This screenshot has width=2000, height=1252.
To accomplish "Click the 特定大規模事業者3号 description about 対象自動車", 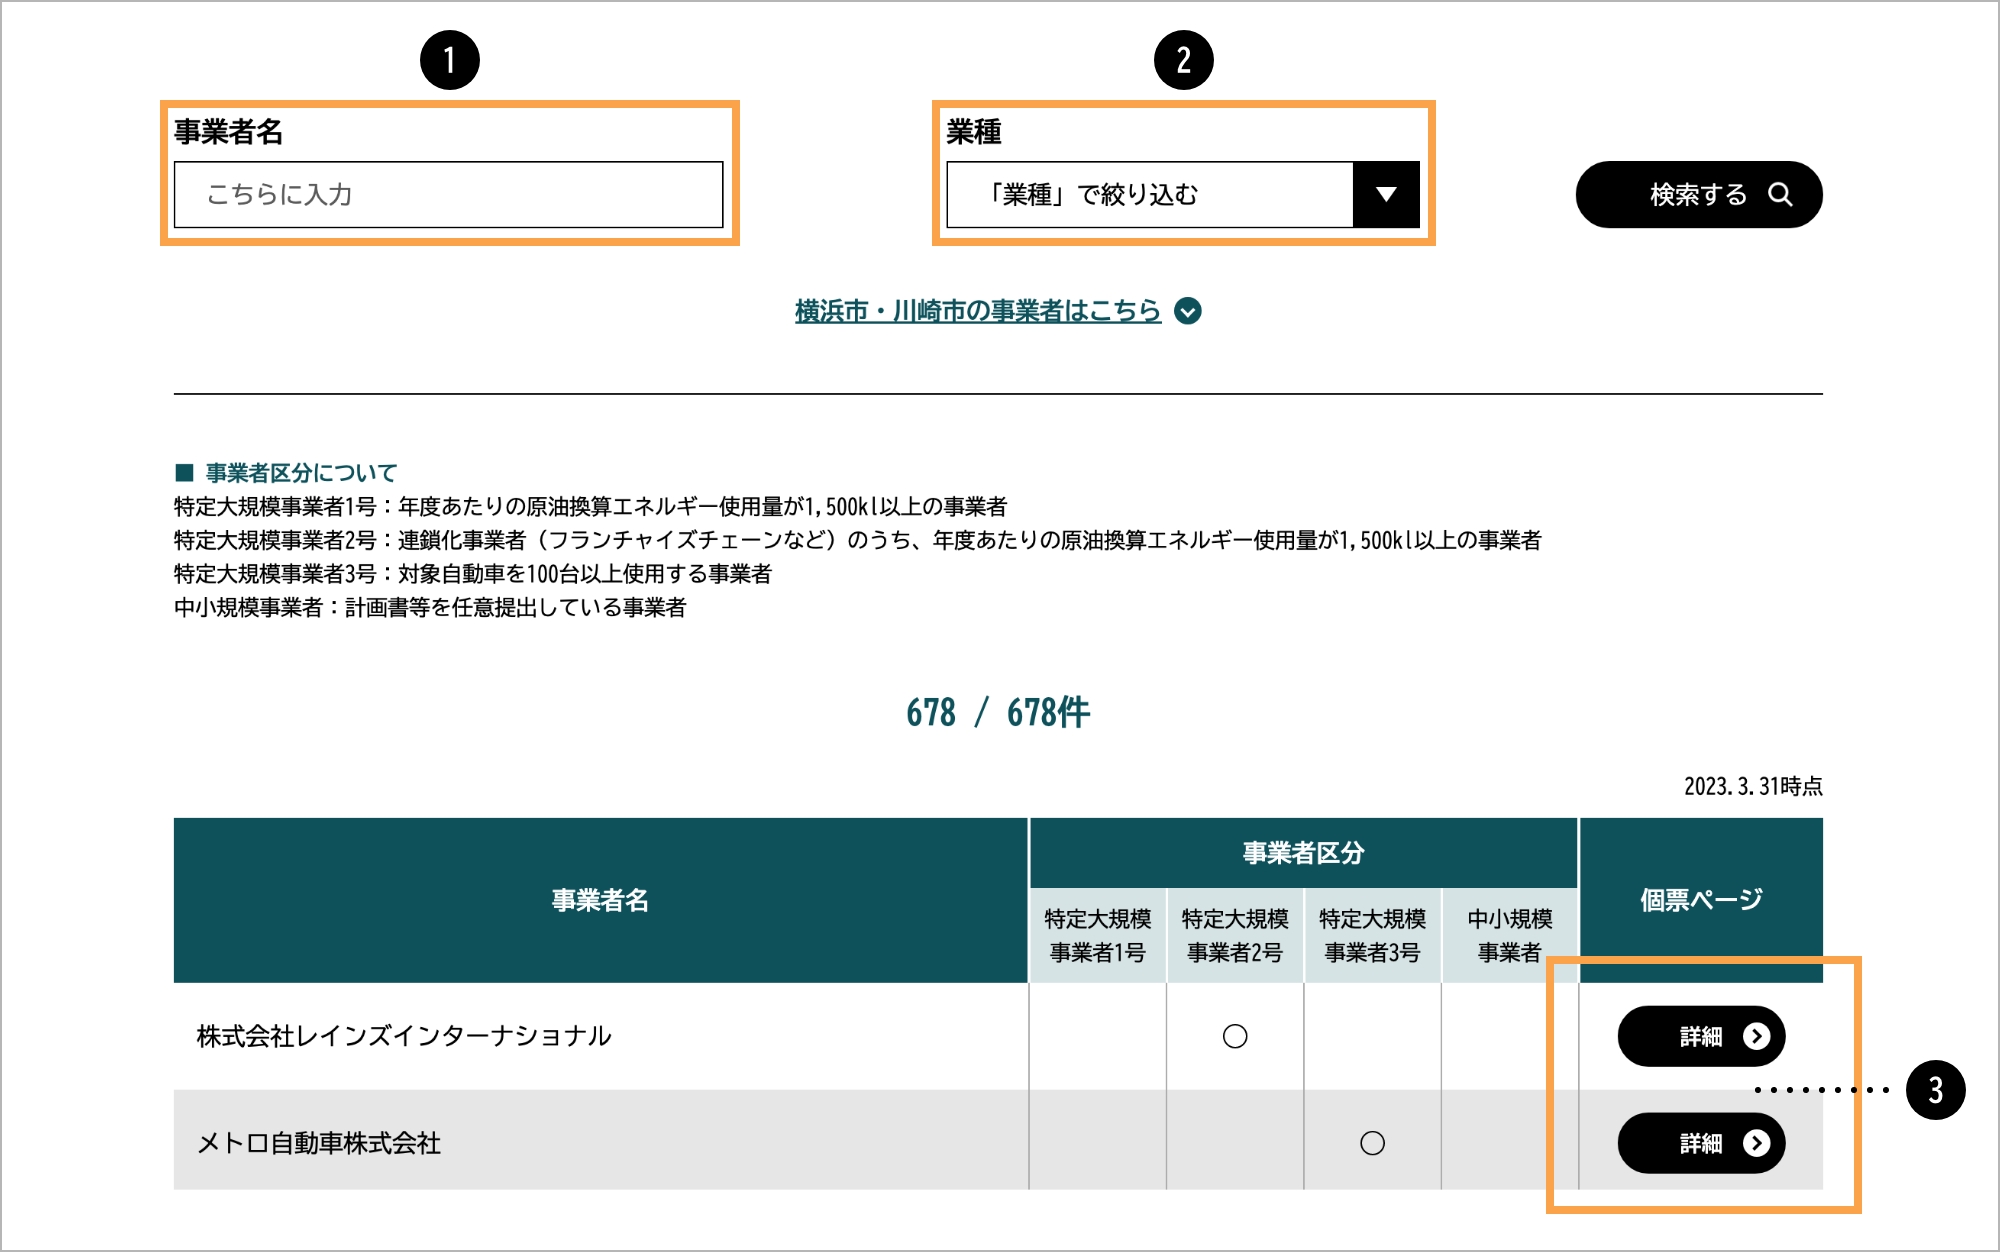I will [x=473, y=573].
